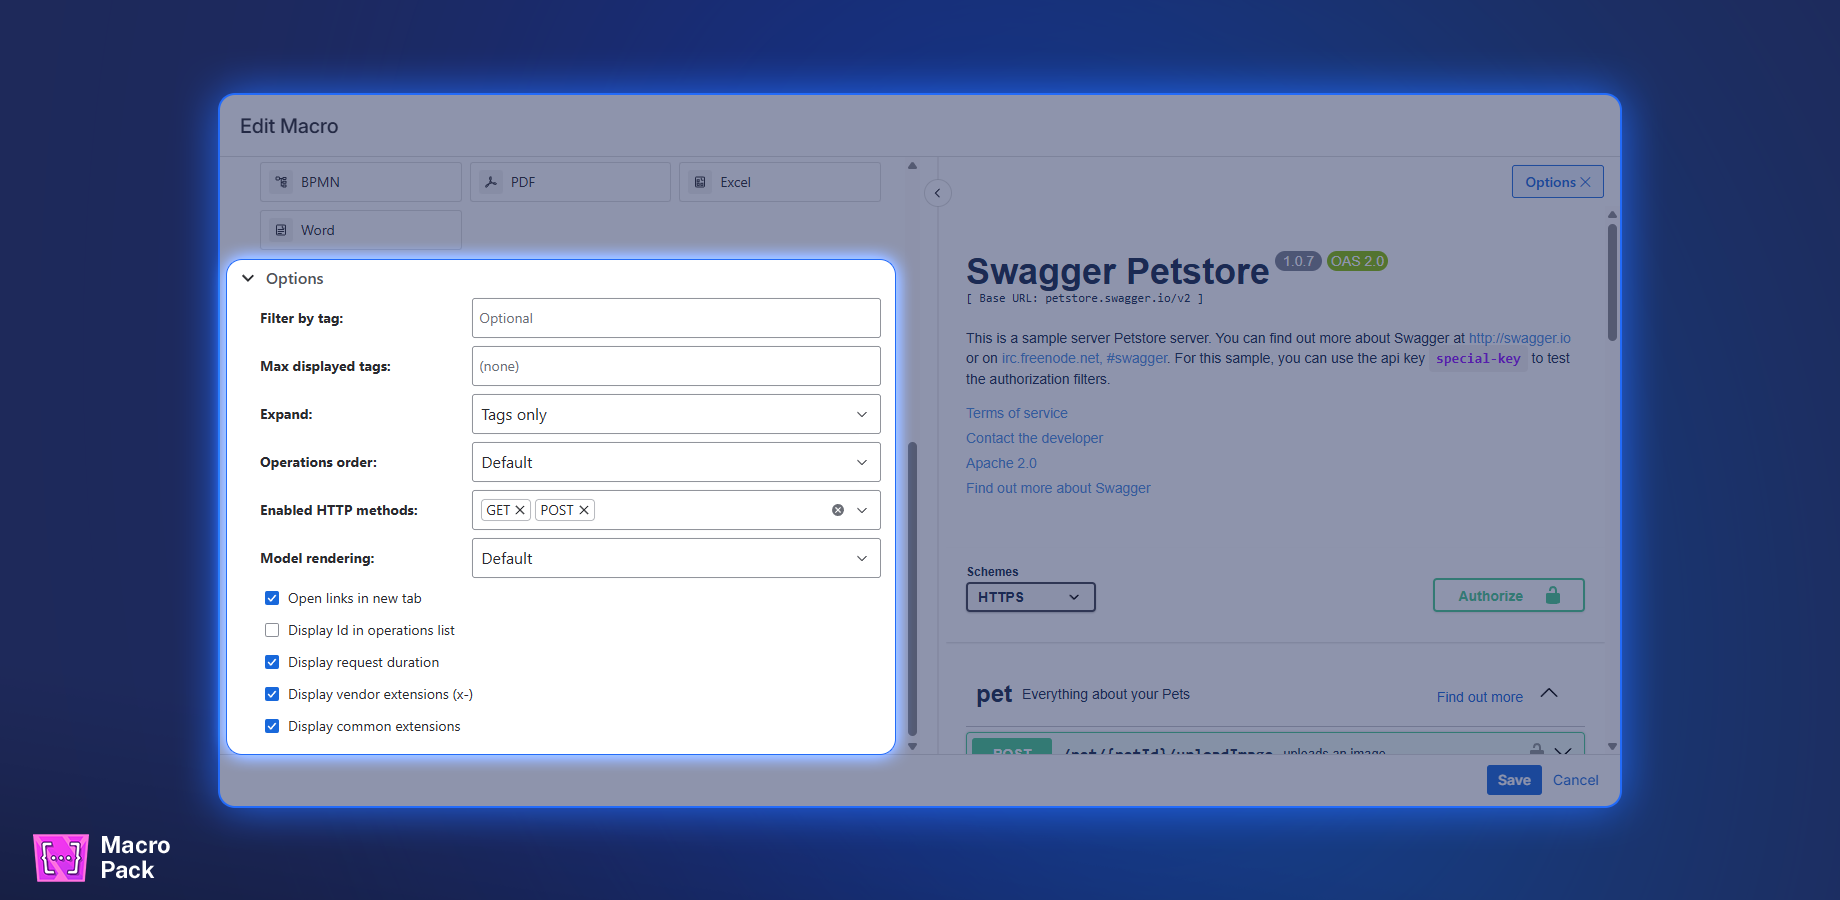1840x900 pixels.
Task: Open Contact the developer link
Action: 1035,438
